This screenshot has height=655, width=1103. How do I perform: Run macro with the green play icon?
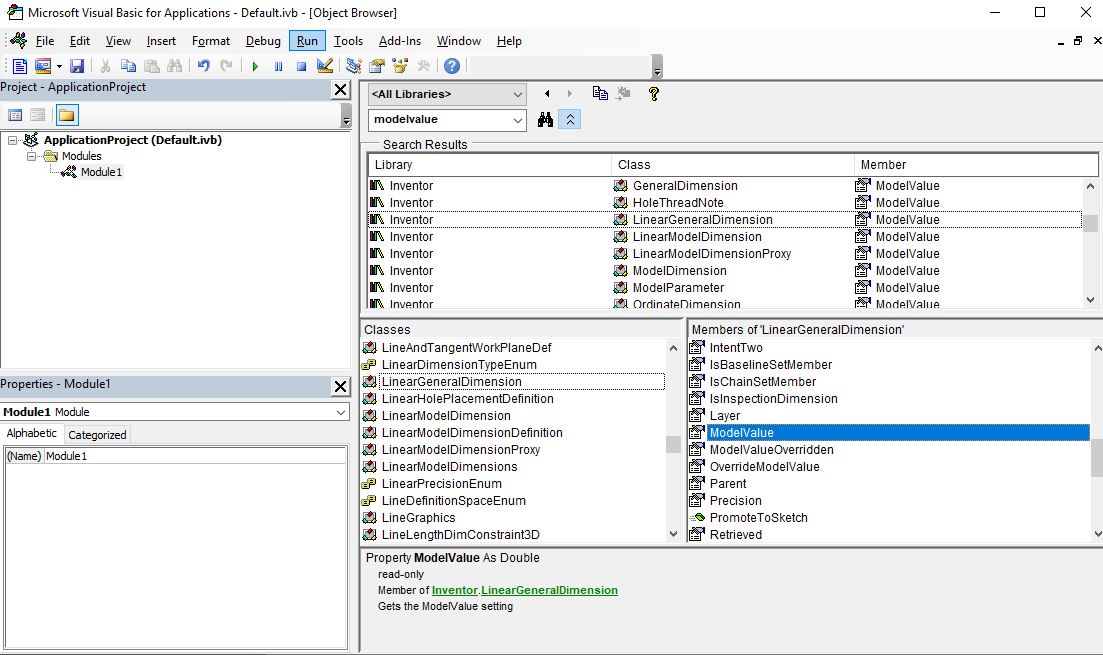(x=255, y=66)
